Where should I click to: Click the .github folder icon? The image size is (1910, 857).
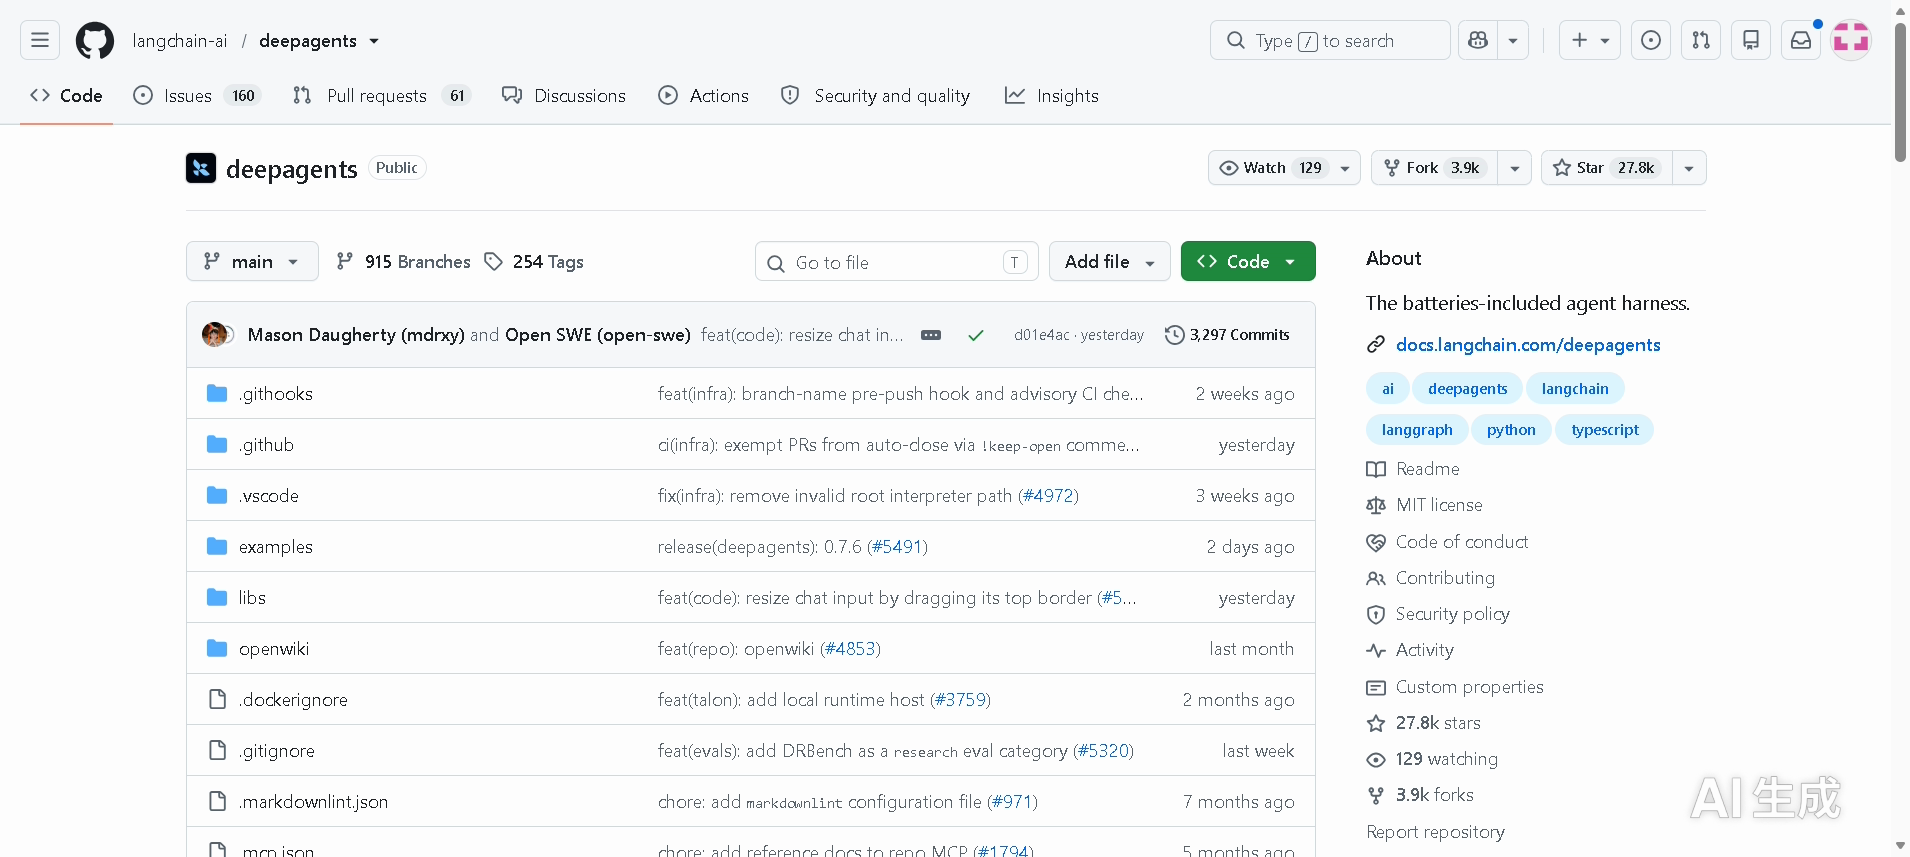[217, 444]
